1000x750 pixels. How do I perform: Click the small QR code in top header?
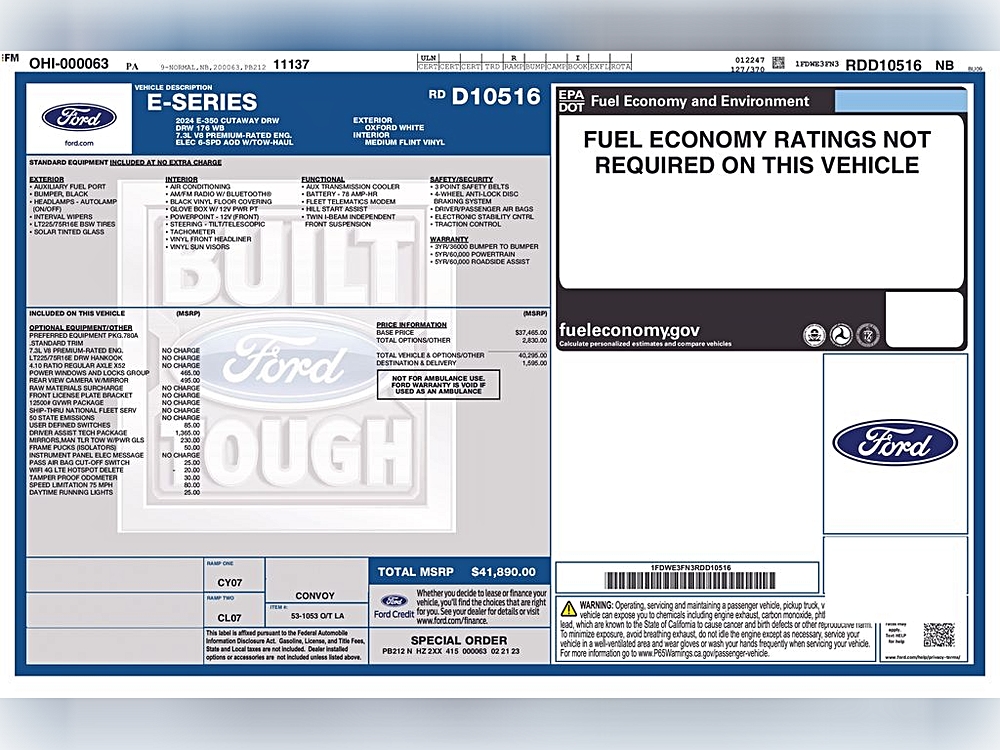[778, 63]
